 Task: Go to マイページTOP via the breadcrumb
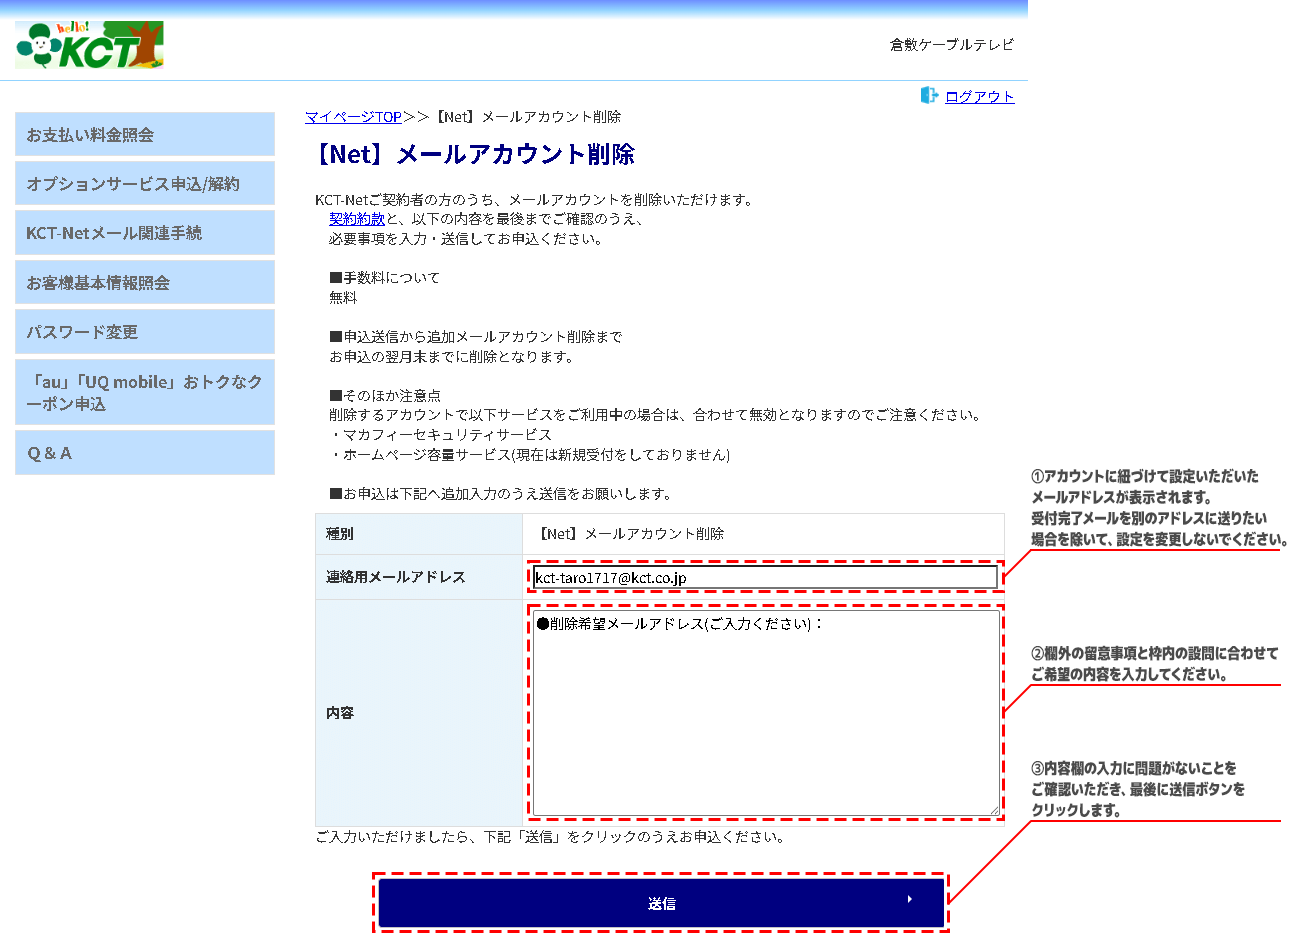pyautogui.click(x=353, y=117)
